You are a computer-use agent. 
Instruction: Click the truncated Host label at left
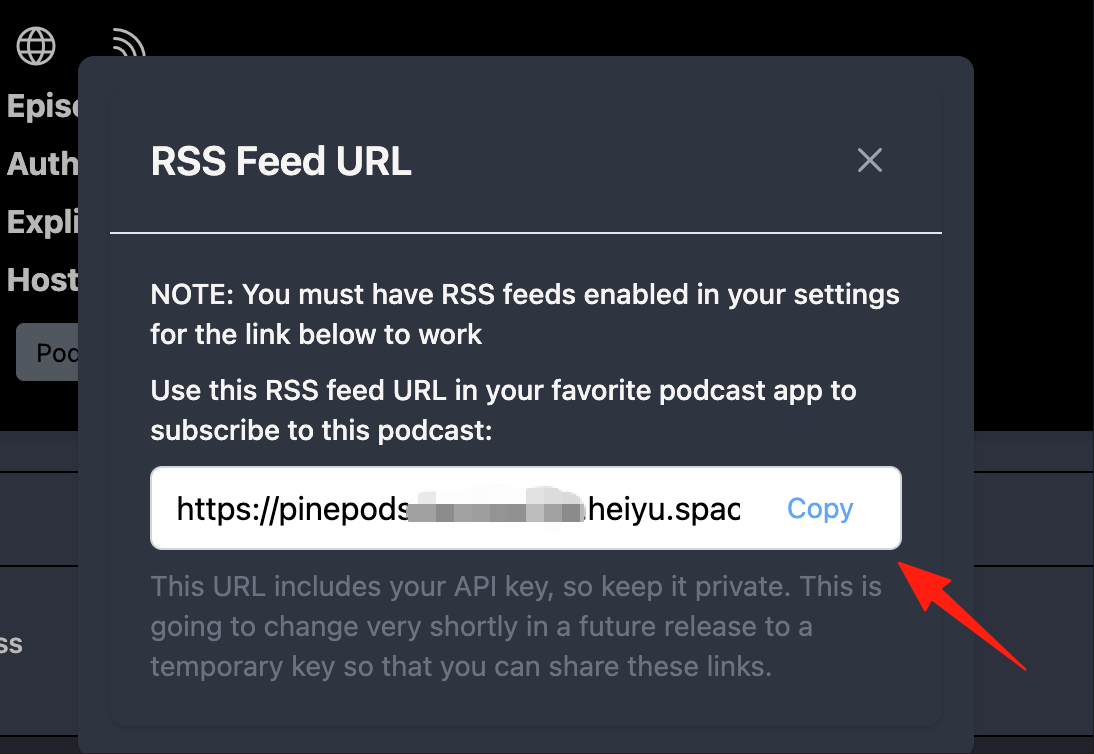43,280
